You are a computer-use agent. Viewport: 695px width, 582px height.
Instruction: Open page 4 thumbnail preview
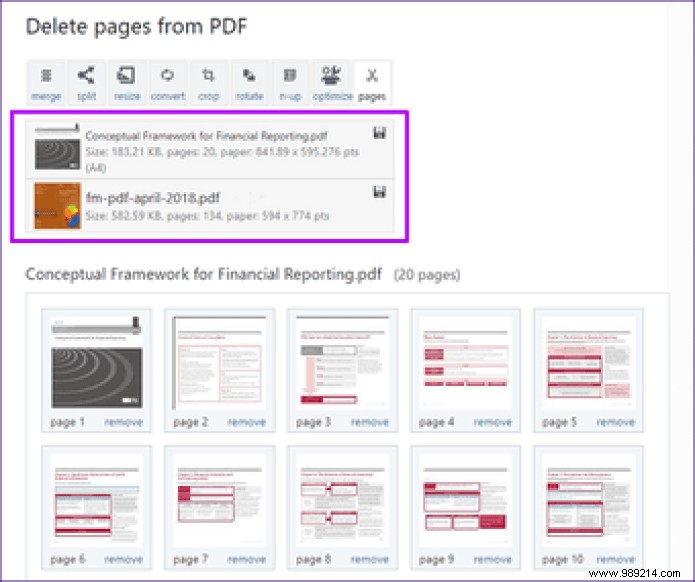[465, 363]
